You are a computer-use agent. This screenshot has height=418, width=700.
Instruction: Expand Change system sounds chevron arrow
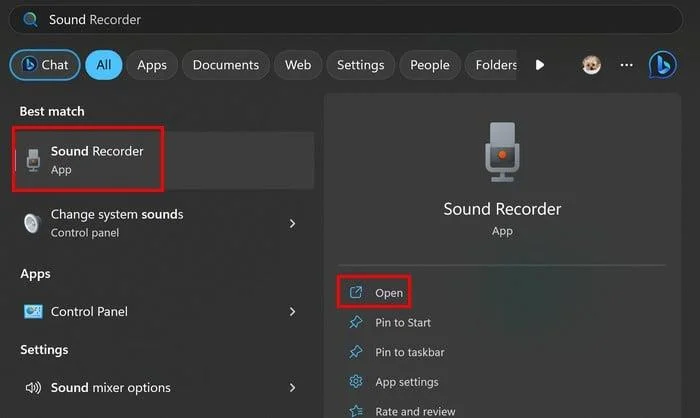(292, 223)
